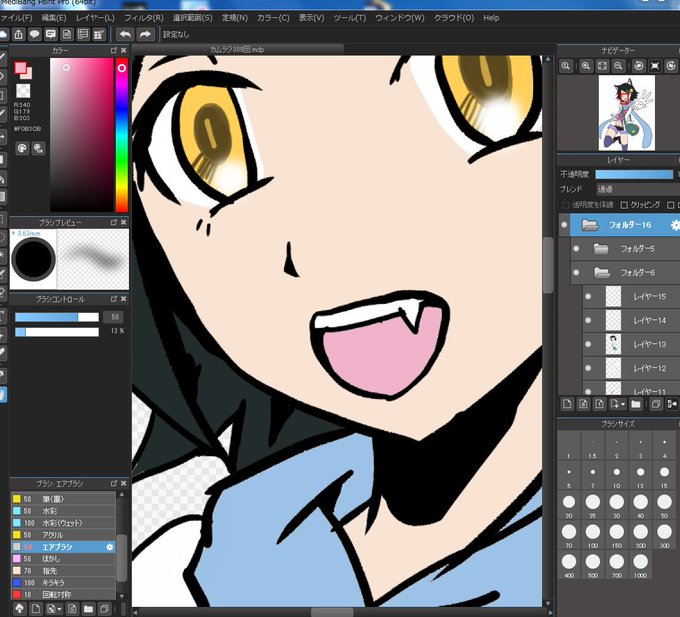This screenshot has width=680, height=617.
Task: Click the brush opacity slider showing 13%
Action: point(57,332)
